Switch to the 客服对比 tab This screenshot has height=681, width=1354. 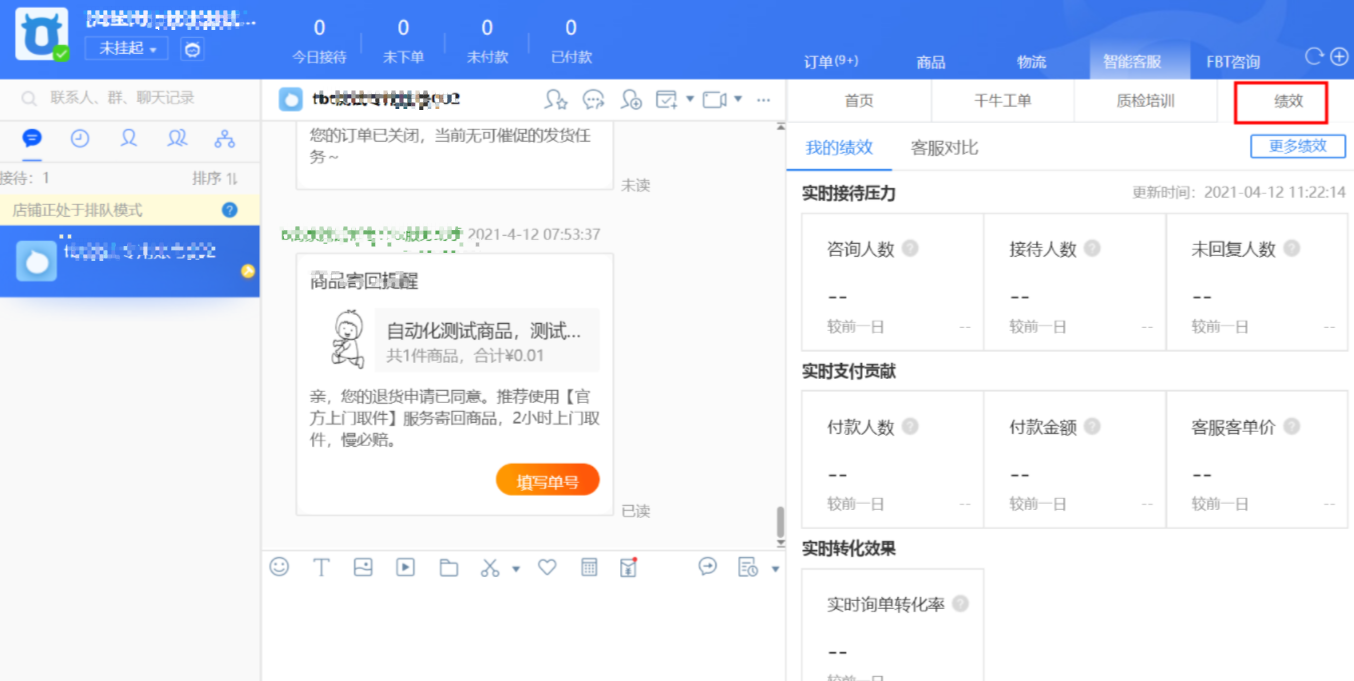pos(944,148)
